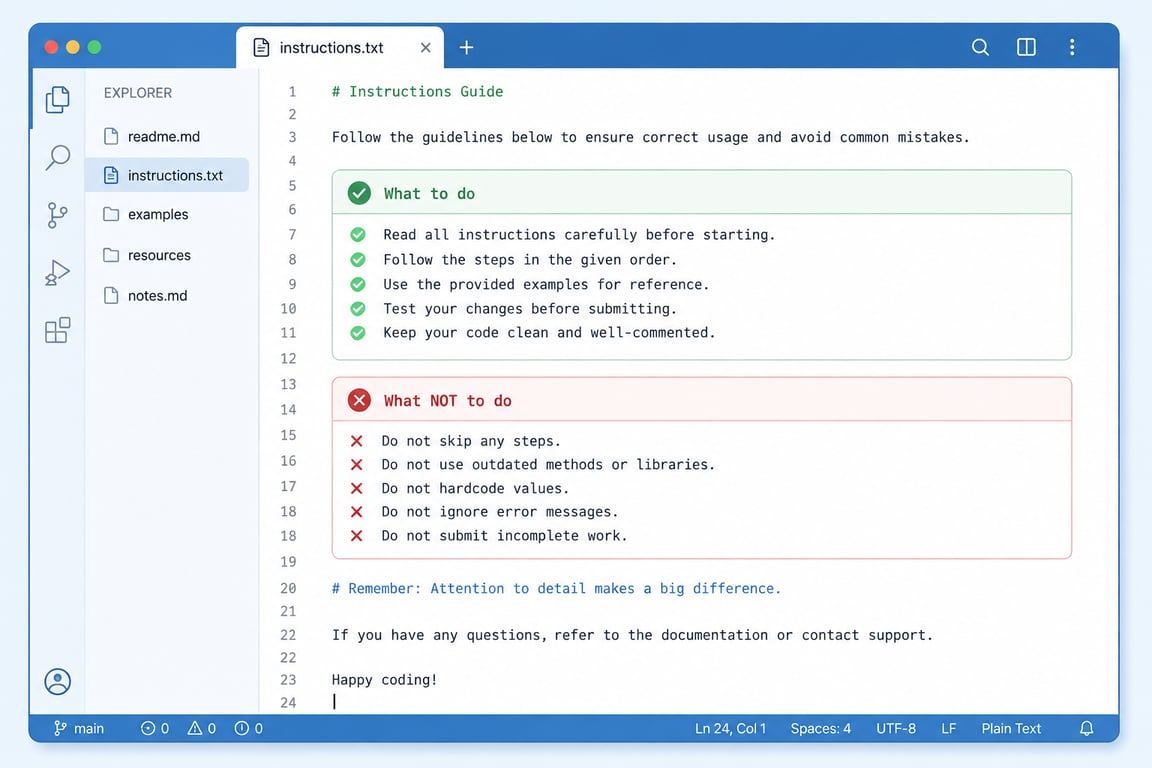Click UTF-8 encoding in status bar

896,728
